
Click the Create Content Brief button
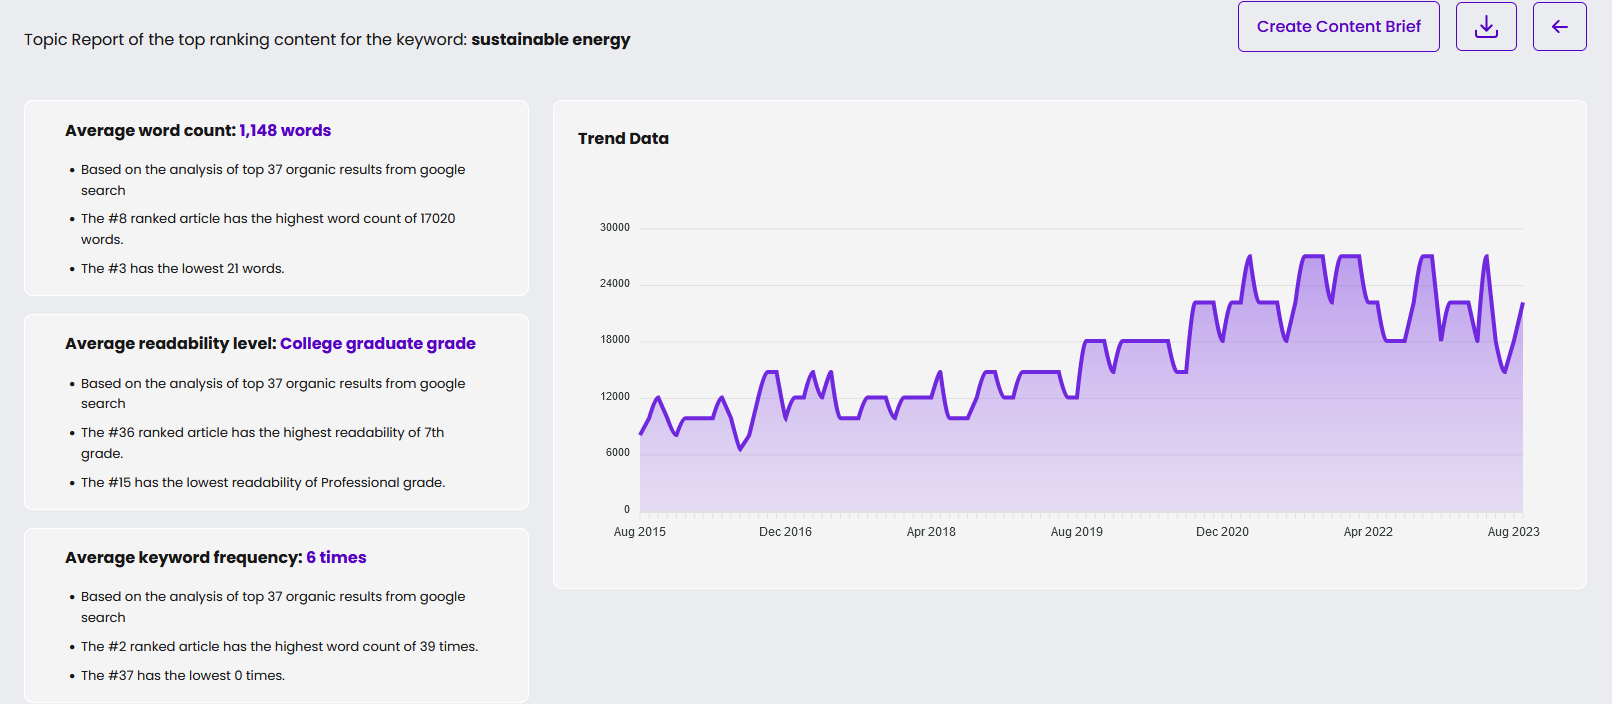pos(1338,27)
